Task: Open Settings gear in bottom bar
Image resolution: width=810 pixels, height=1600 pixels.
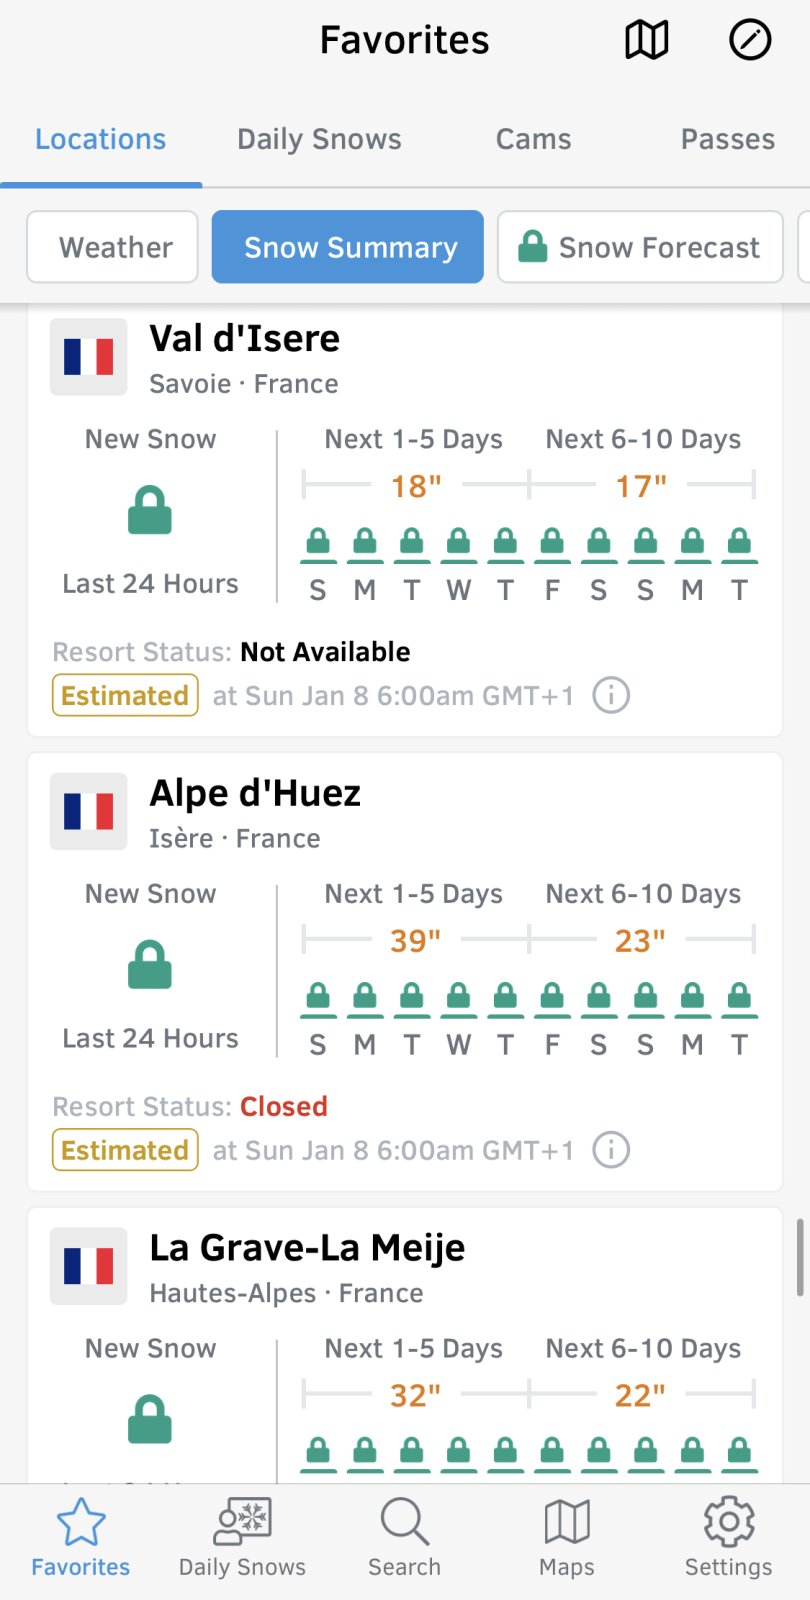Action: pyautogui.click(x=728, y=1537)
